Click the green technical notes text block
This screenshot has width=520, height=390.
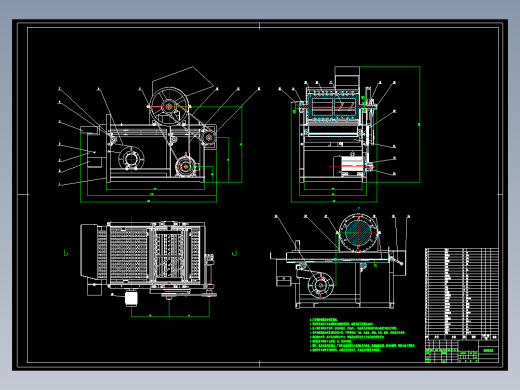[362, 335]
